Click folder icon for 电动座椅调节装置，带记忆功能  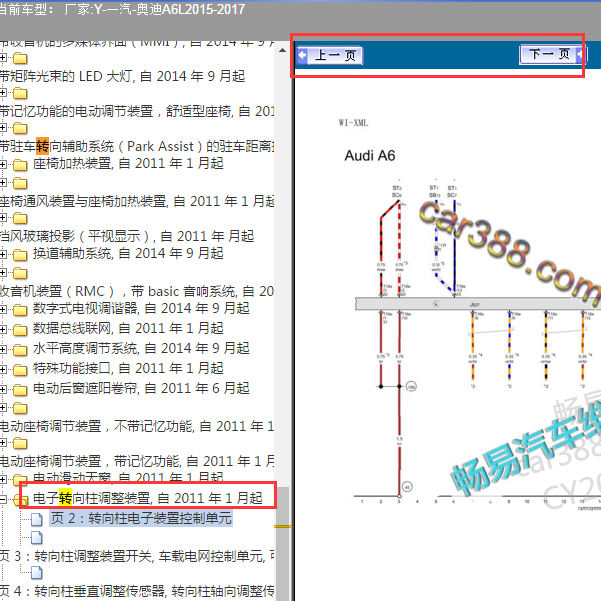click(20, 443)
